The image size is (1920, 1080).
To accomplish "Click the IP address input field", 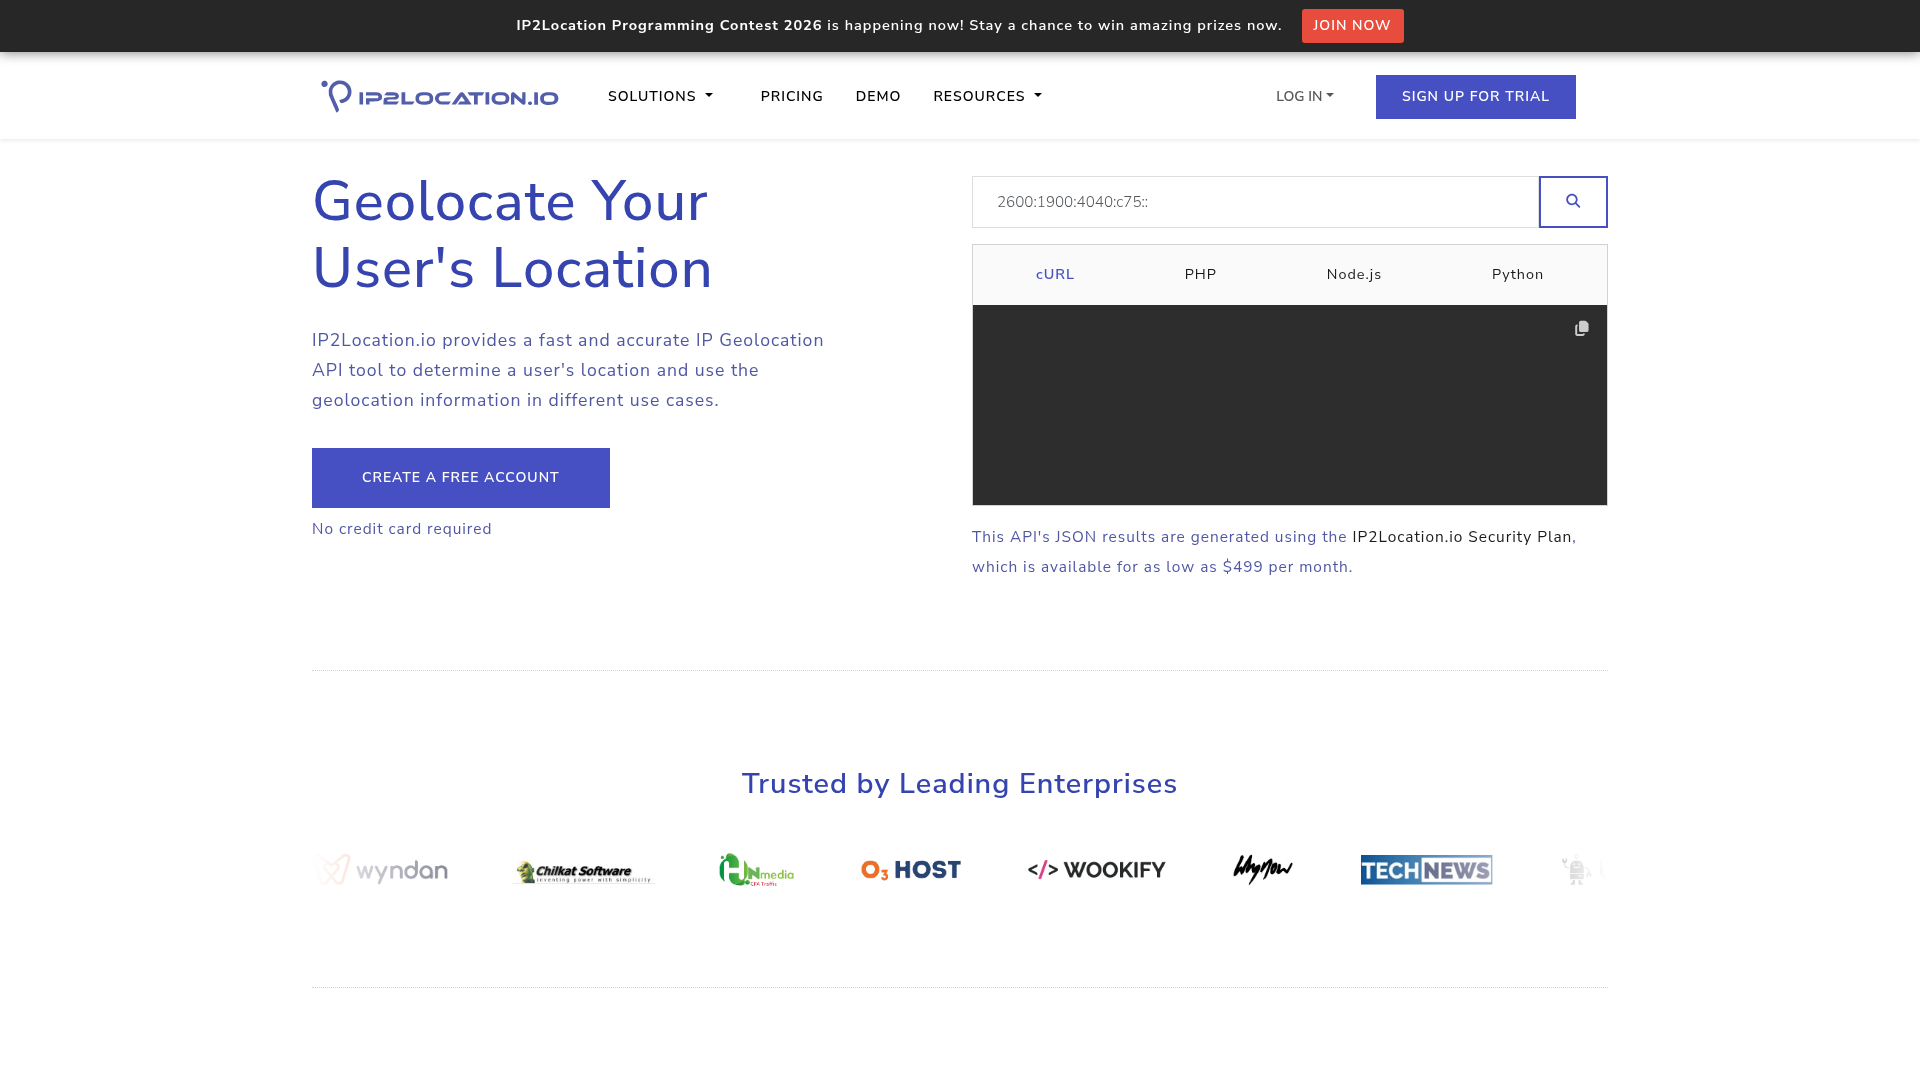I will tap(1256, 202).
